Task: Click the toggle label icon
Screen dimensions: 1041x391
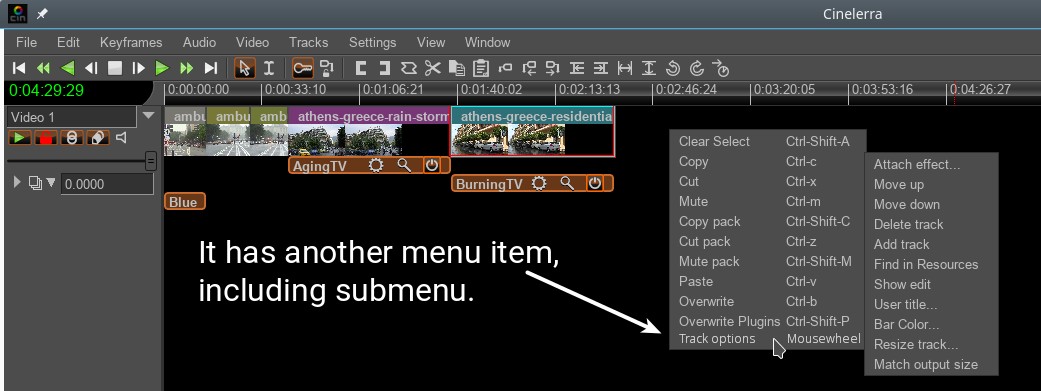Action: coord(505,68)
